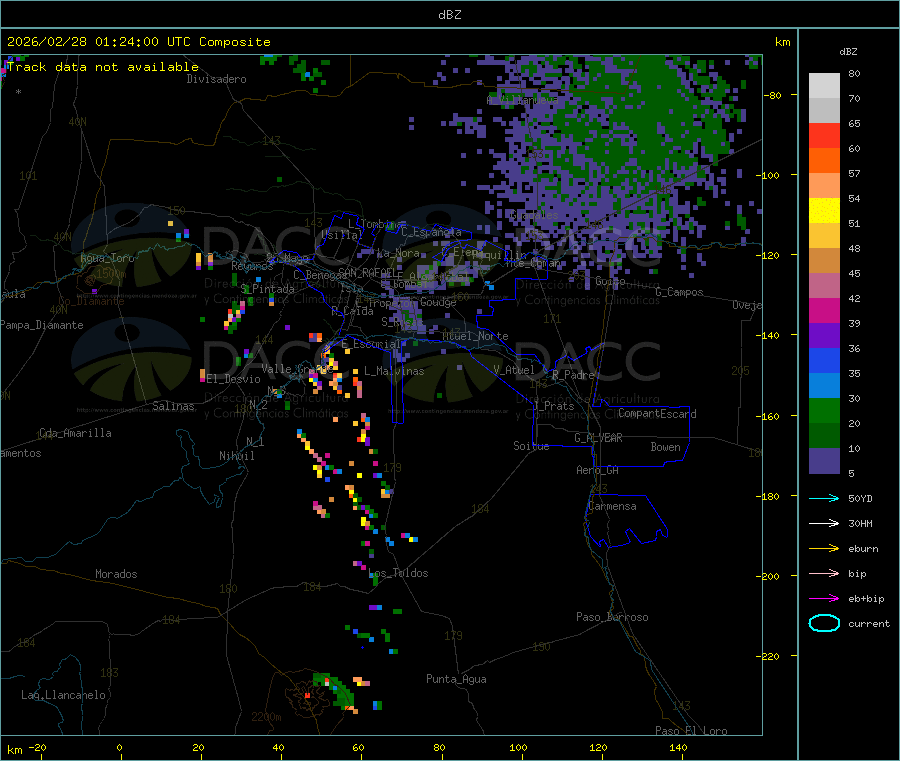The width and height of the screenshot is (900, 761).
Task: Click the yellow eburn arrow icon
Action: coord(824,548)
